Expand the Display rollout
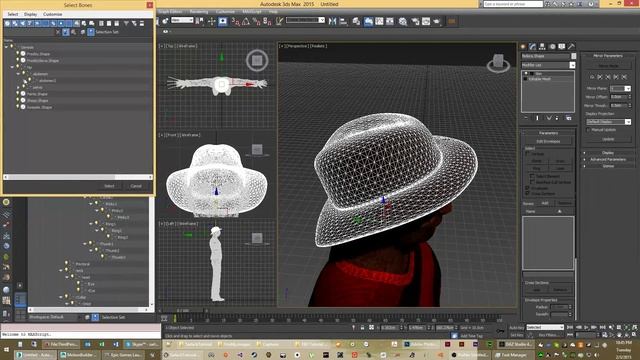The image size is (640, 360). (608, 153)
